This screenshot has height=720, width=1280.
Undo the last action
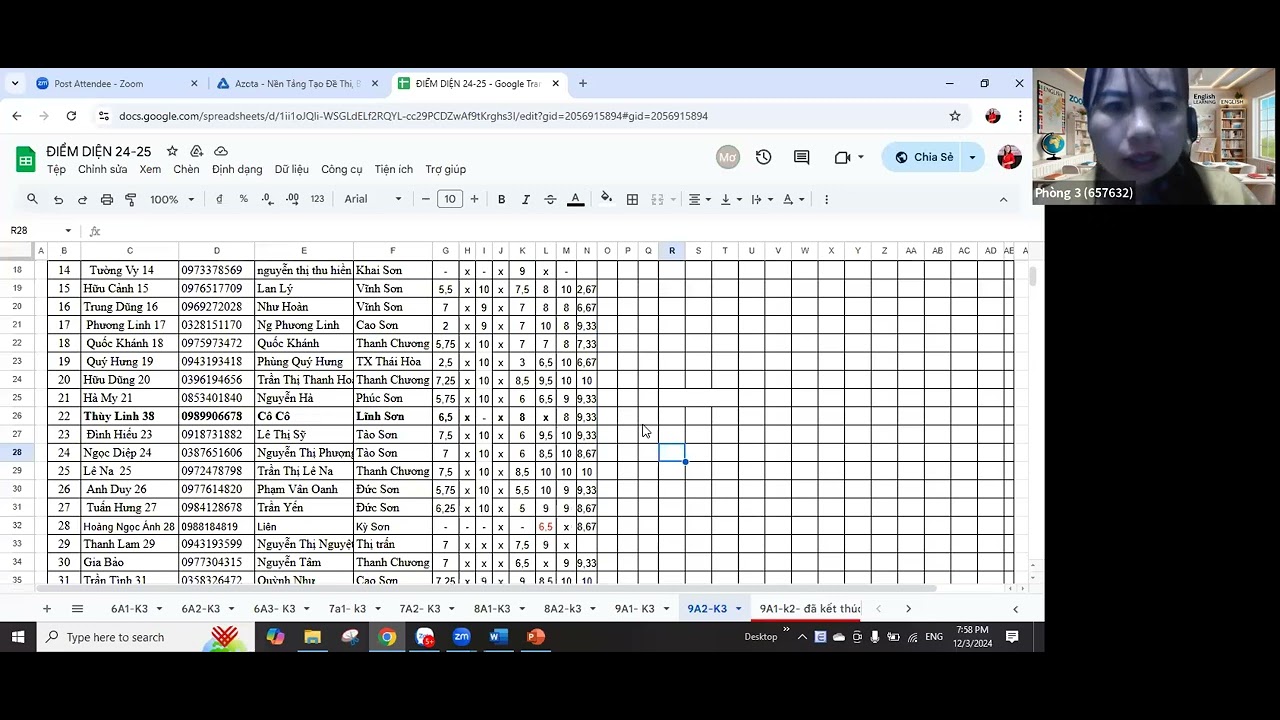coord(58,199)
